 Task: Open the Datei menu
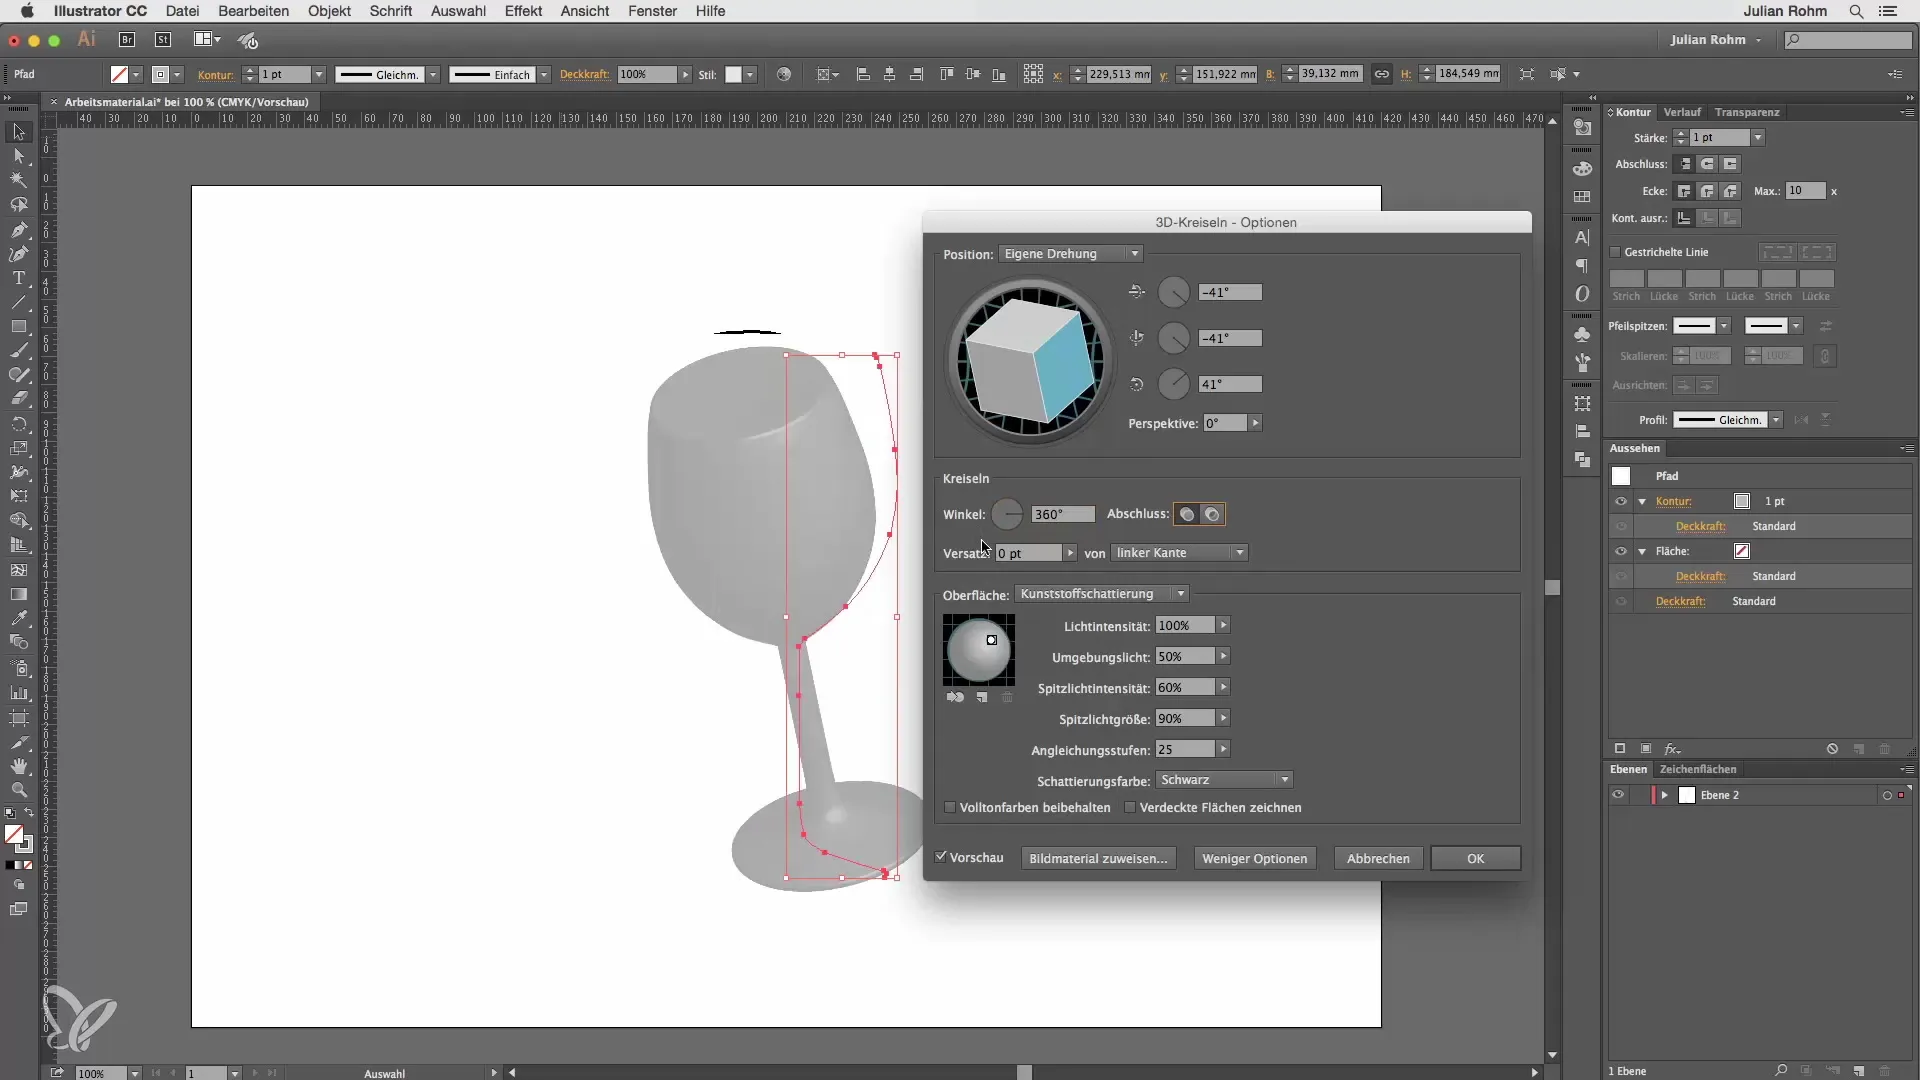(x=182, y=11)
